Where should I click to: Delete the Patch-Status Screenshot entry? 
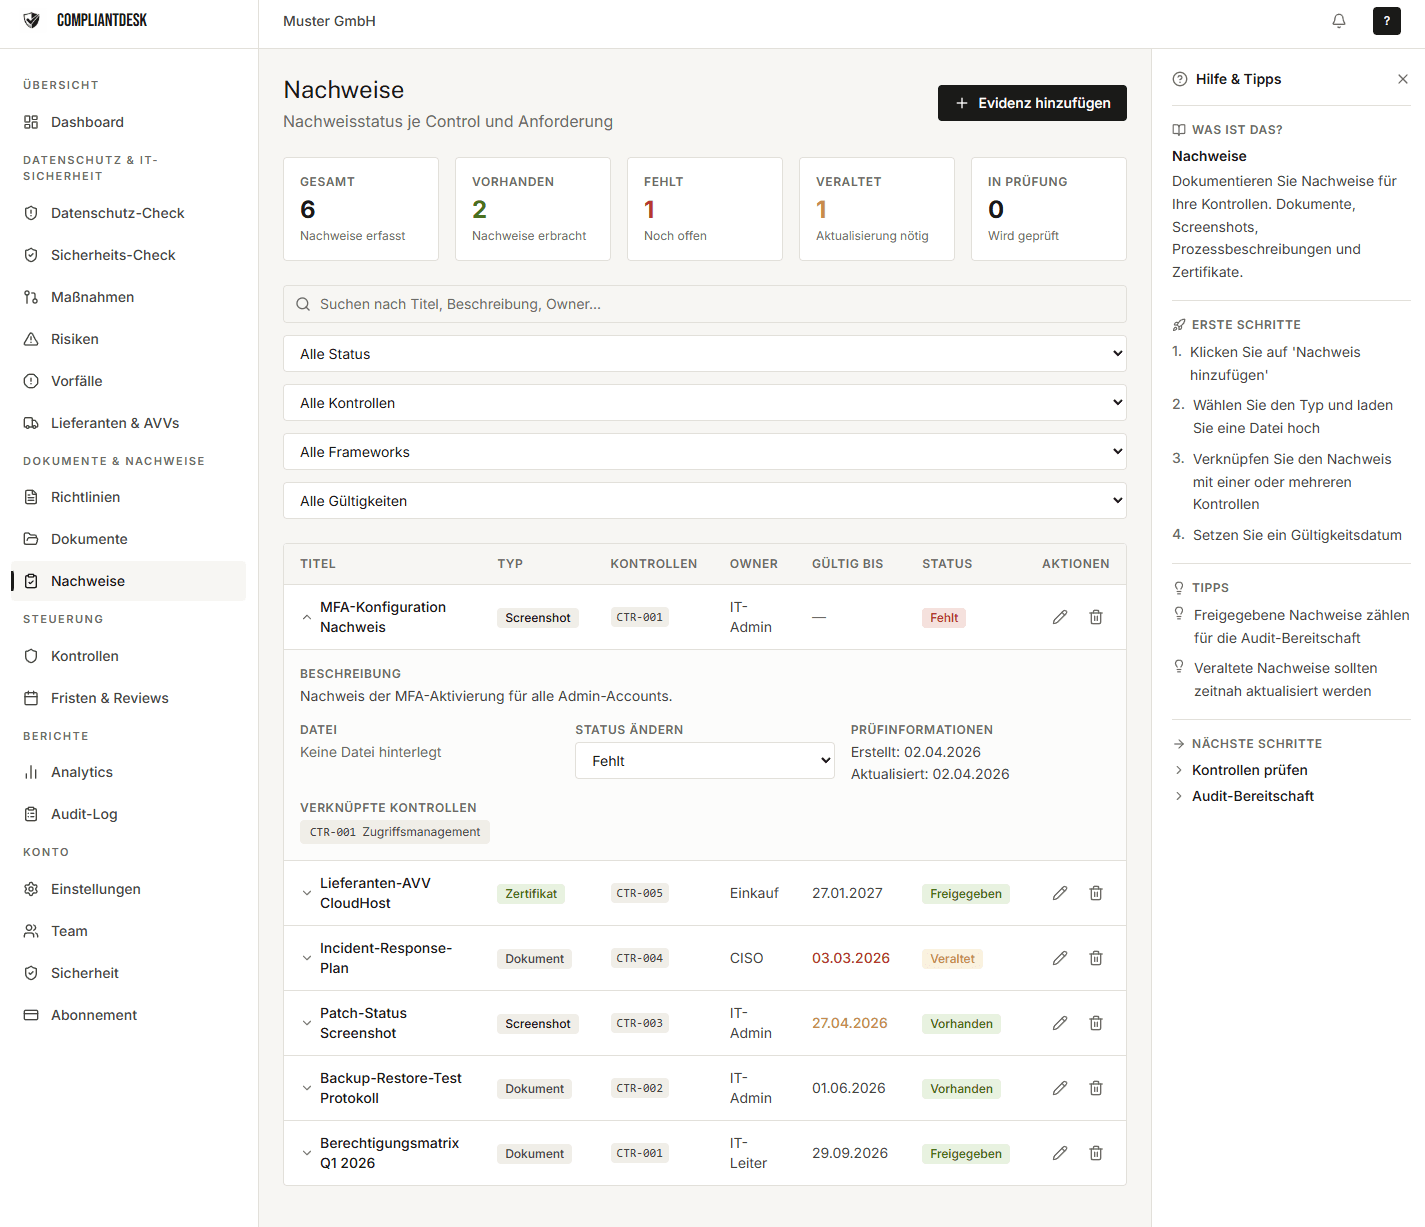point(1095,1023)
